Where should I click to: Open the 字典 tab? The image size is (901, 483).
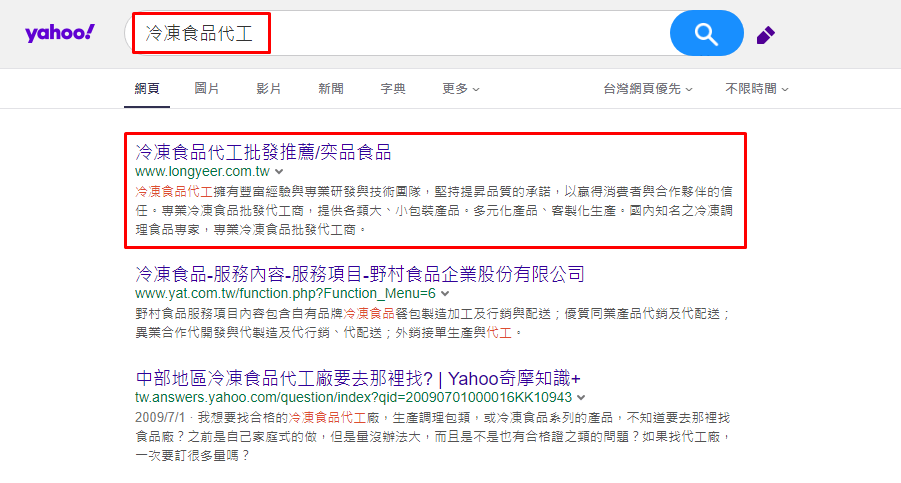[x=393, y=88]
